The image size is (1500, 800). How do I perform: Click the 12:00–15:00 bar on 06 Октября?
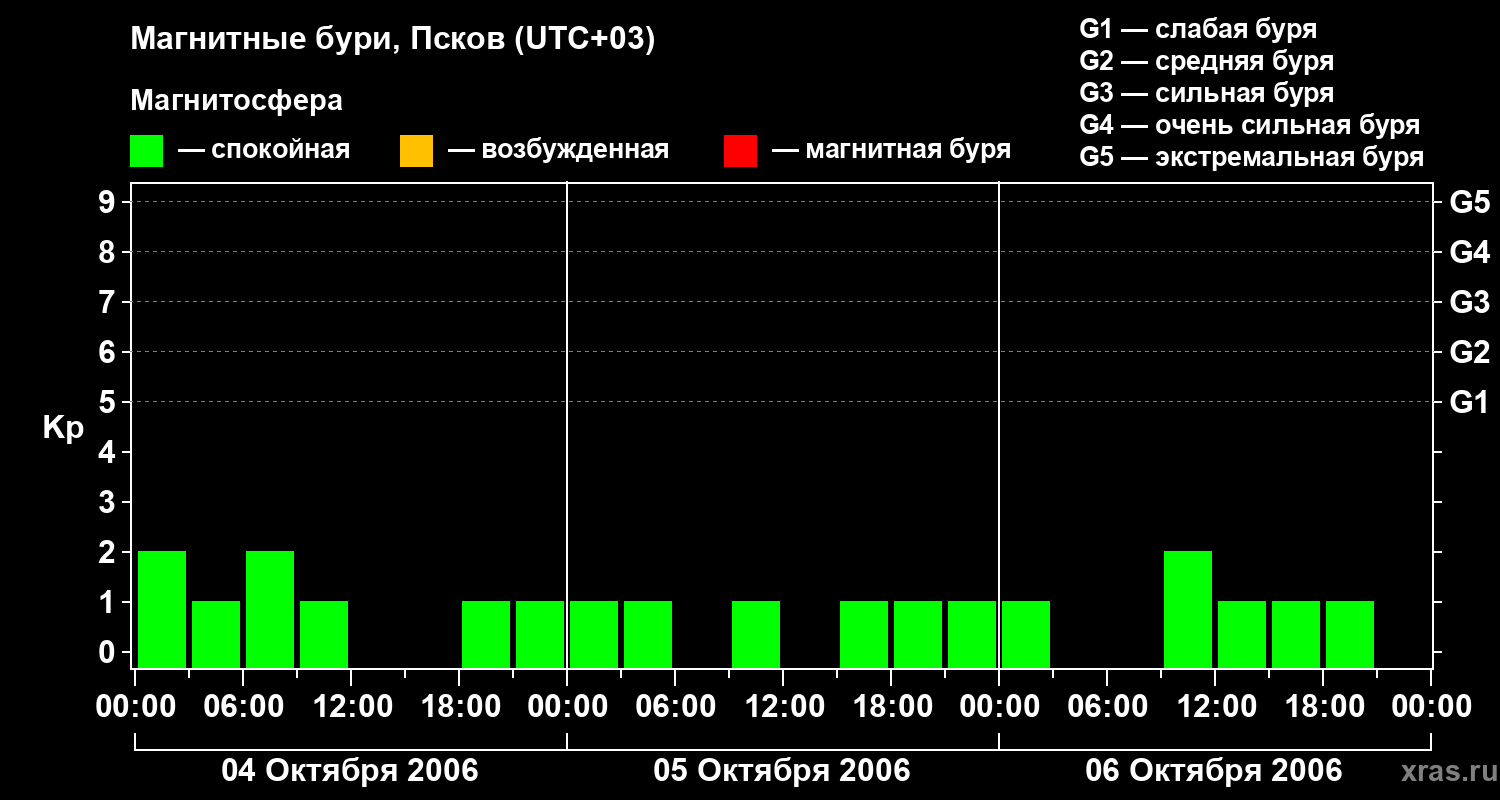point(1242,634)
